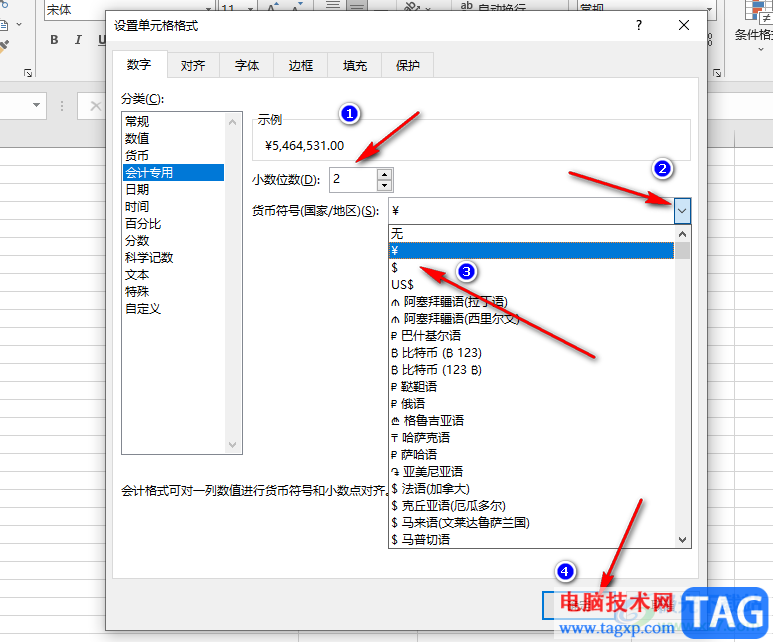
Task: Open clipboard group dialog launcher
Action: tap(28, 73)
